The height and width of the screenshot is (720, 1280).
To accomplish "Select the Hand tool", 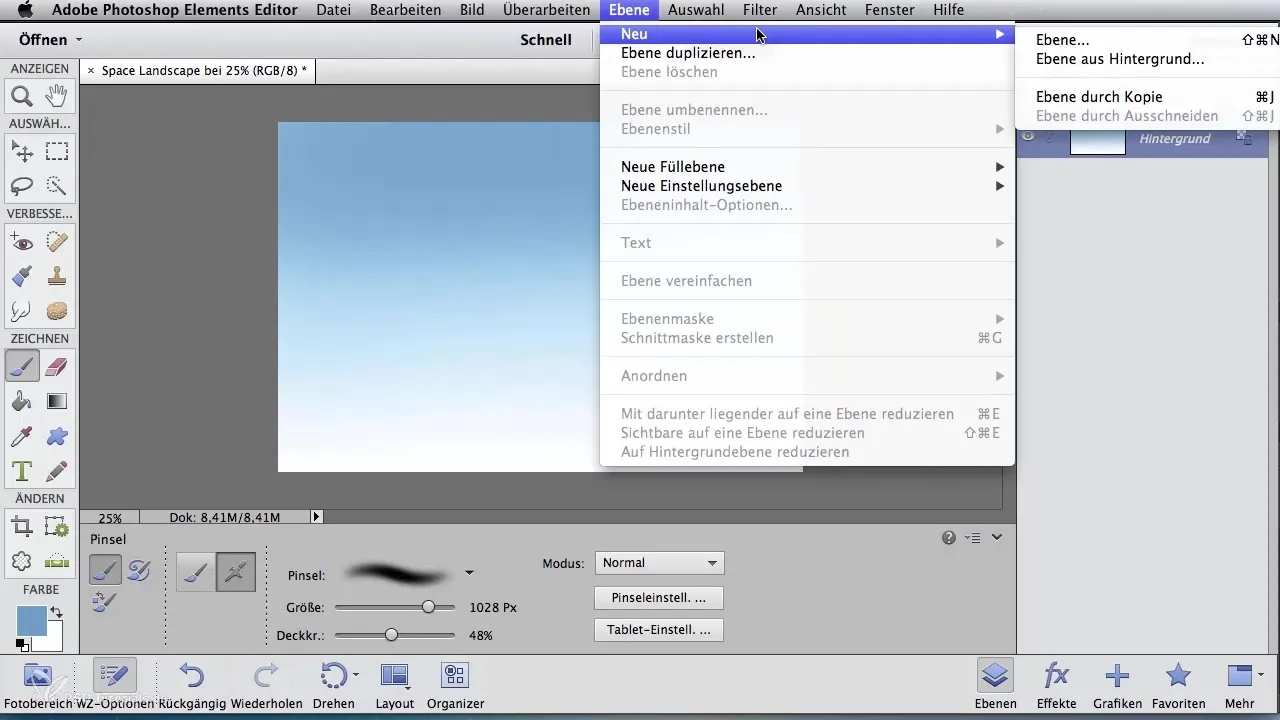I will pos(57,97).
